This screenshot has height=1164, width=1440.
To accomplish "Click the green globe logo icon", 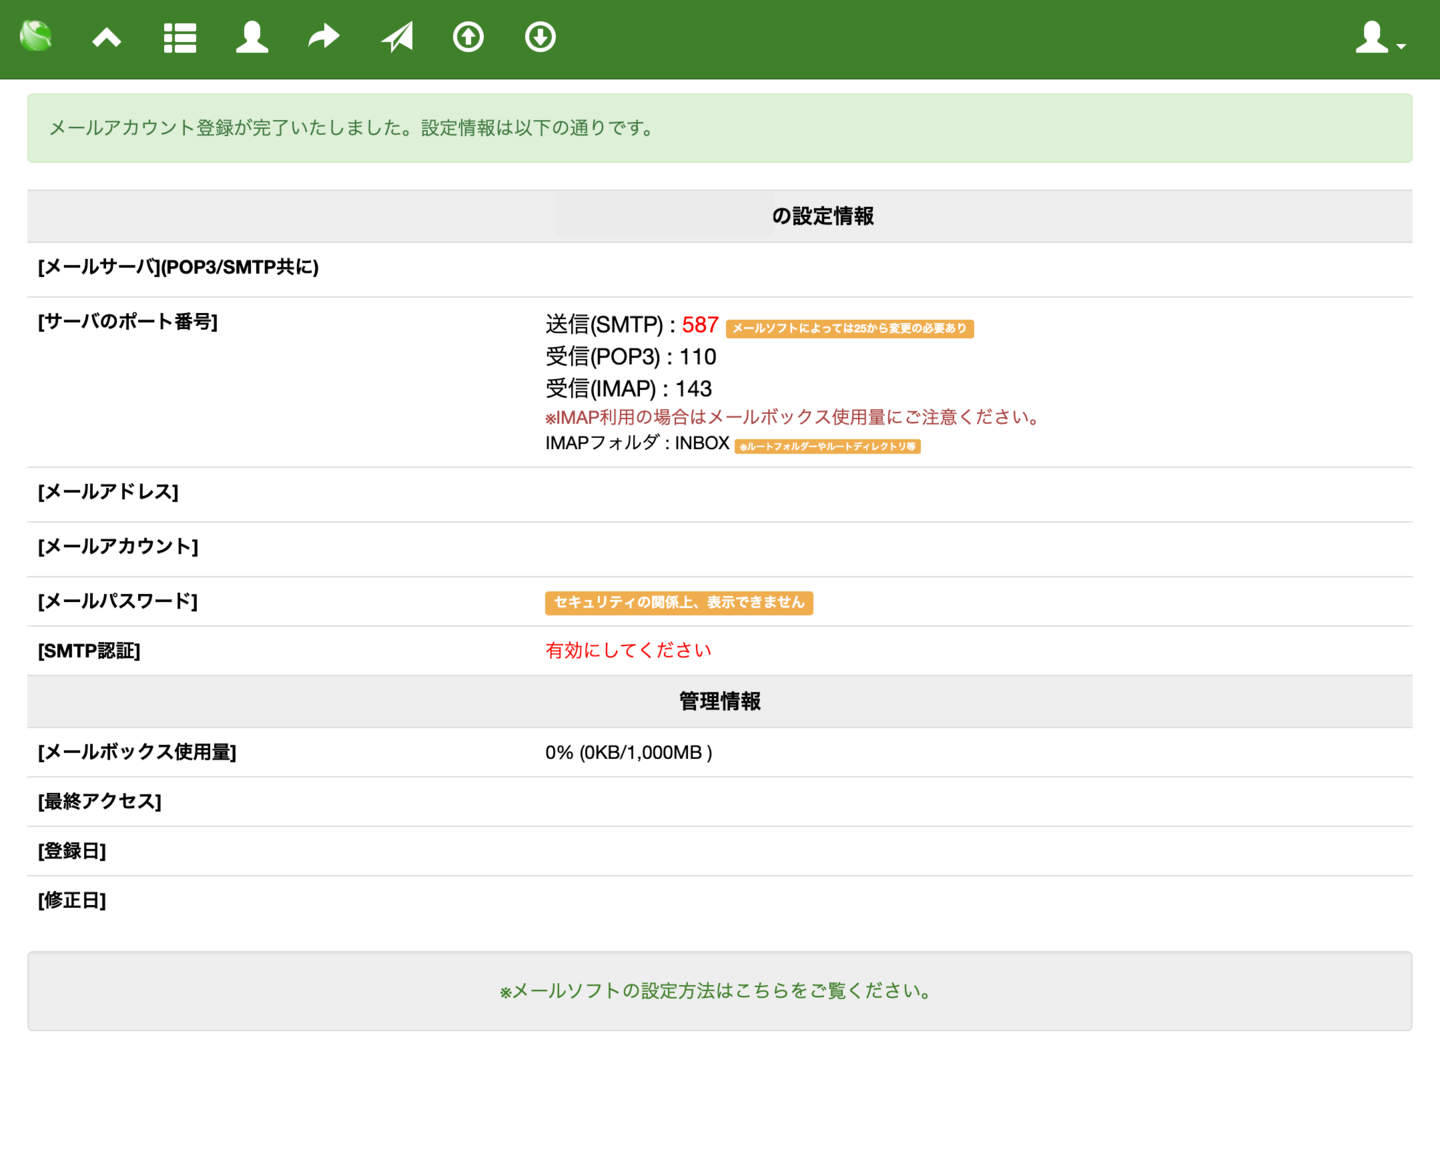I will [x=36, y=37].
